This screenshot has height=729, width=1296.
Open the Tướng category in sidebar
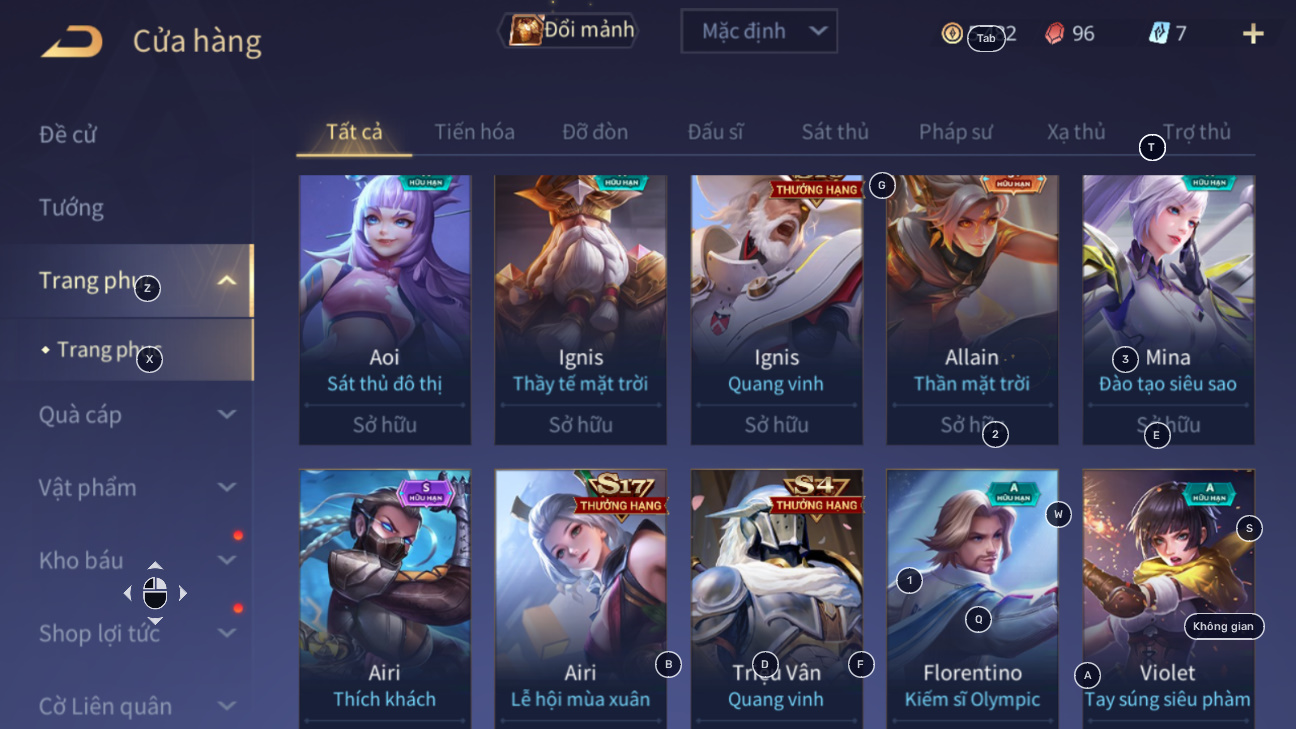coord(71,208)
